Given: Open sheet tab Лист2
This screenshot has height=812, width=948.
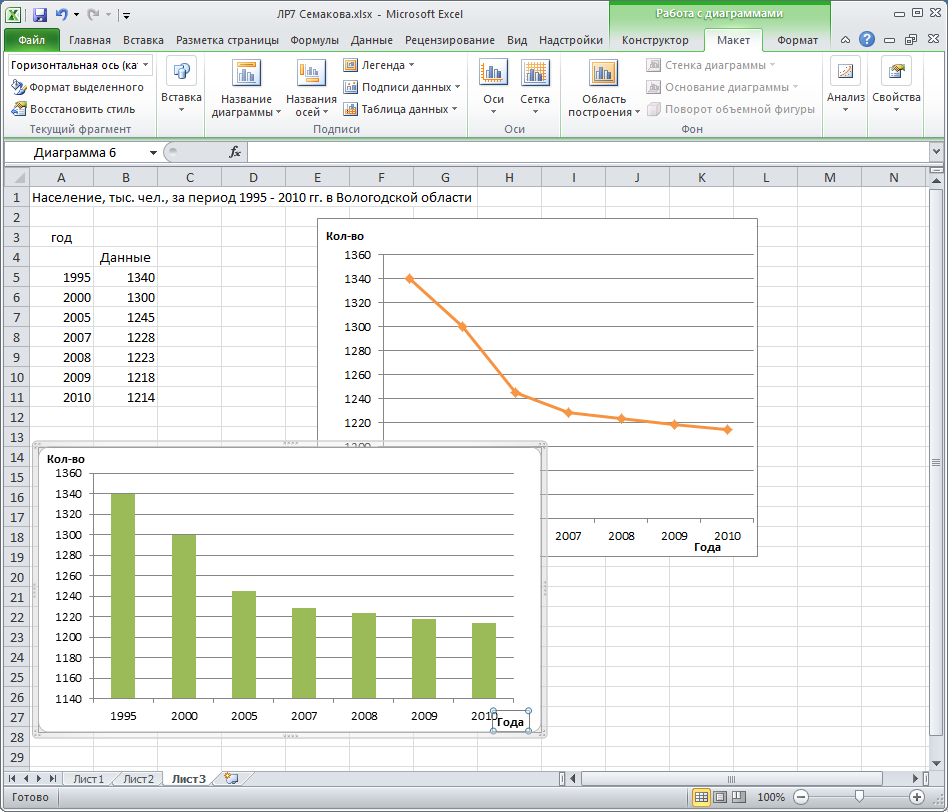Looking at the screenshot, I should pyautogui.click(x=138, y=779).
